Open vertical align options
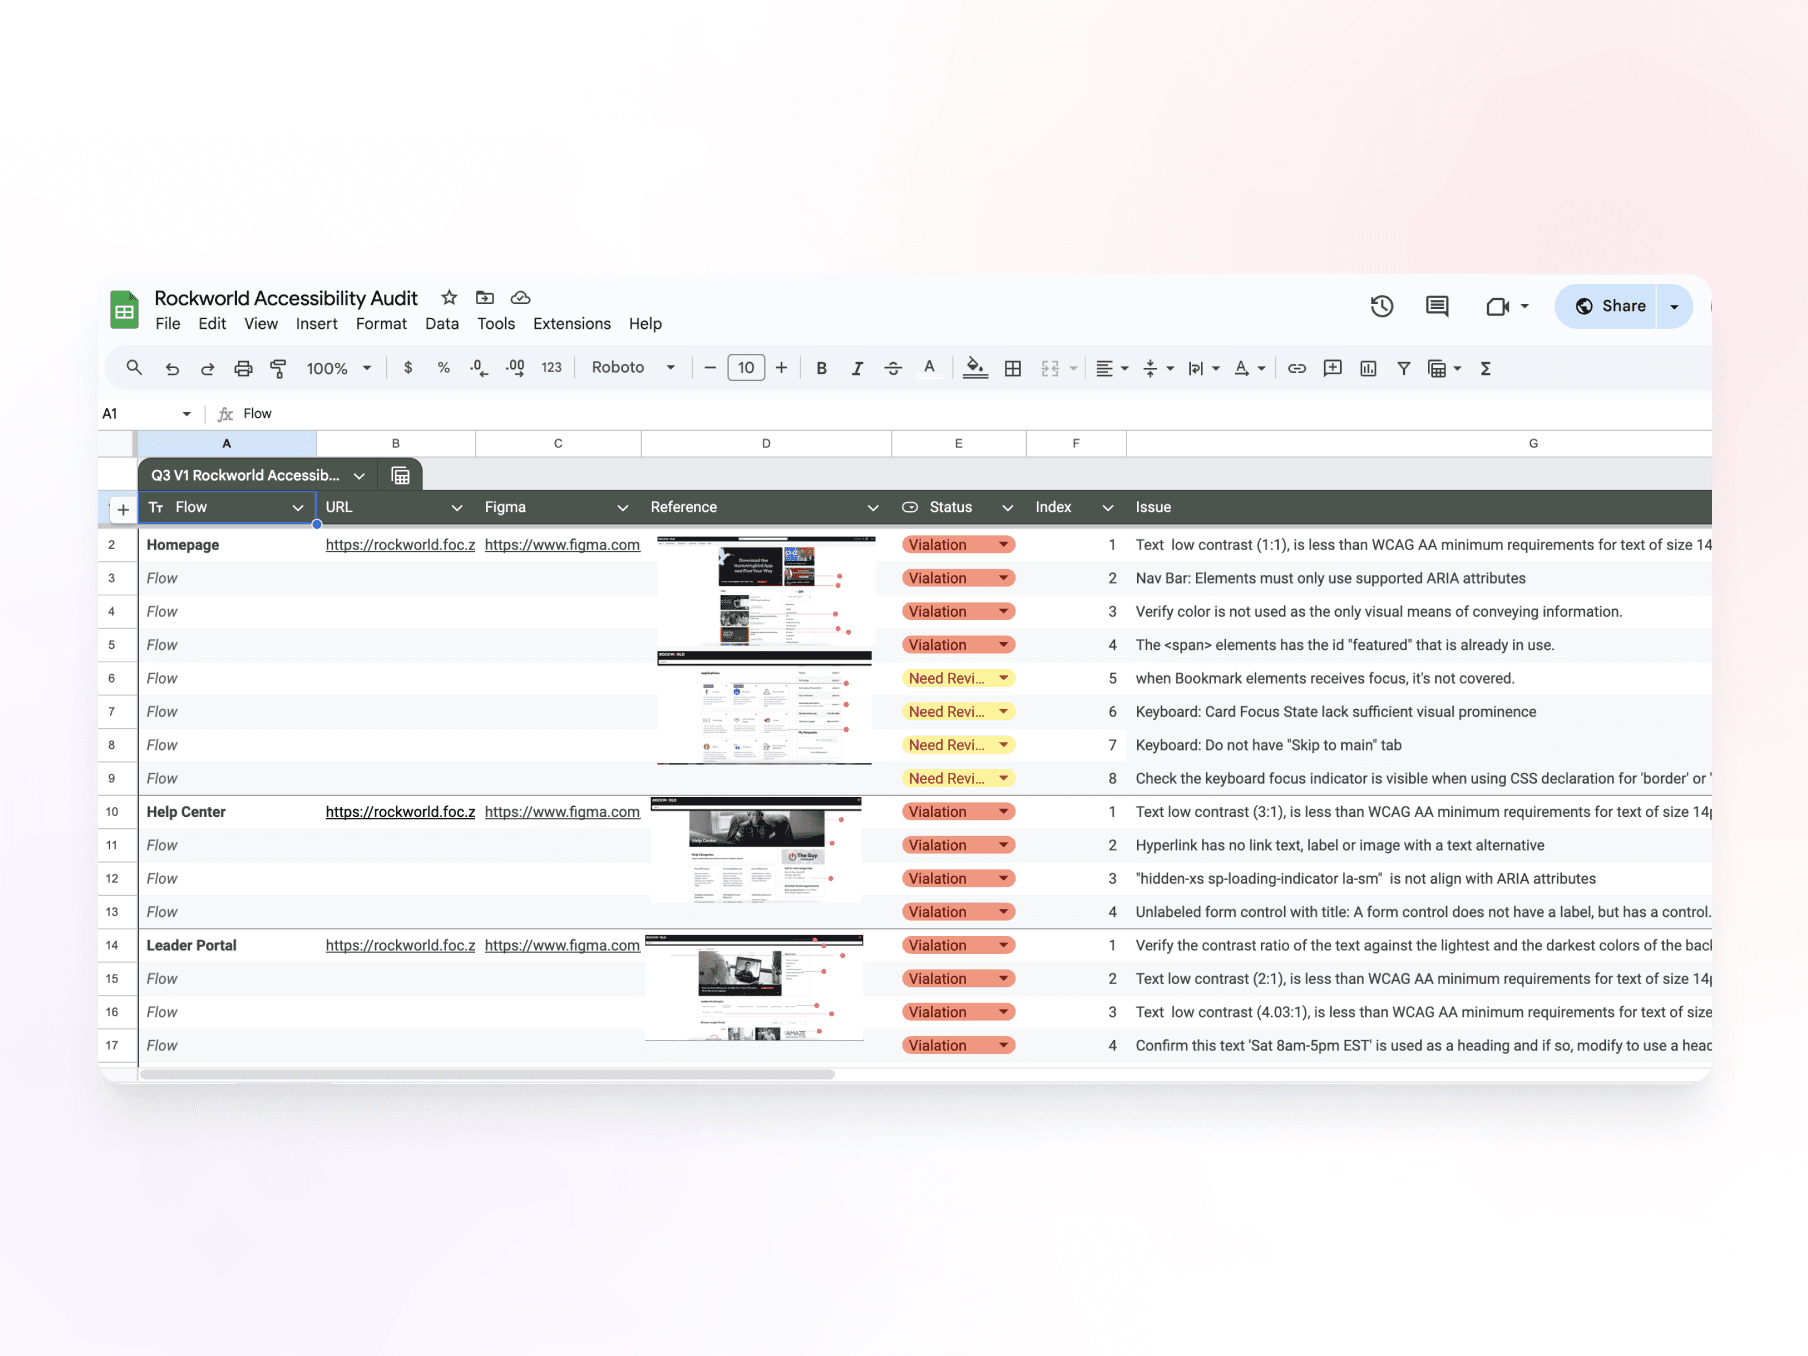Image resolution: width=1808 pixels, height=1356 pixels. click(1158, 368)
